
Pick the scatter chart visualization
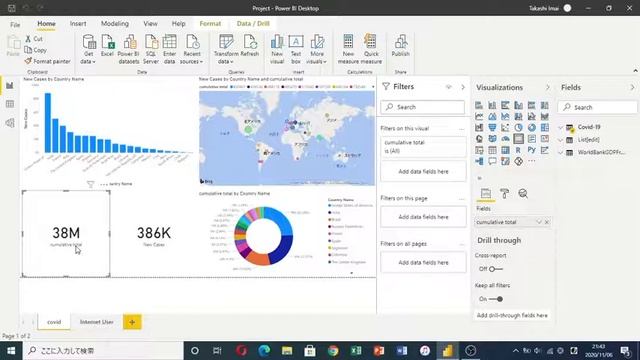tap(505, 127)
